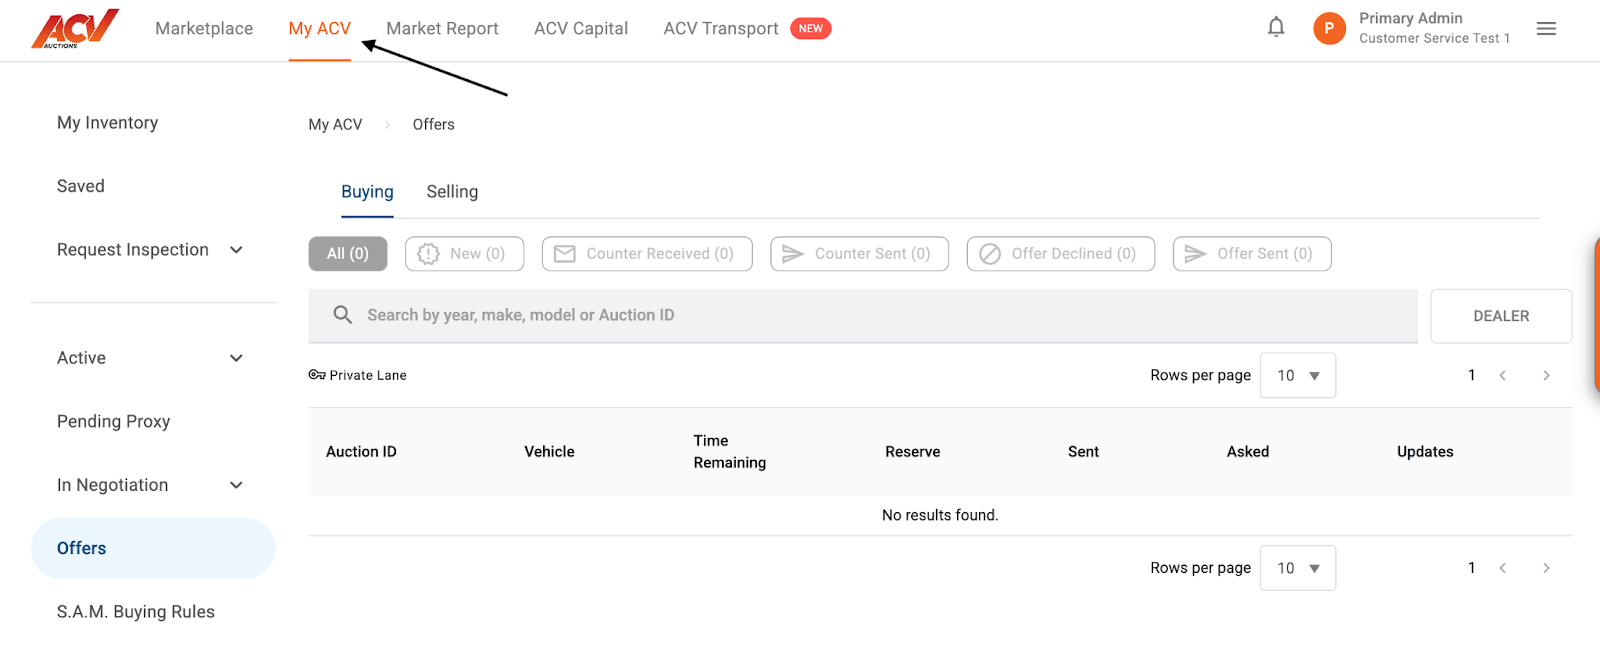Viewport: 1600px width, 652px height.
Task: Filter by All (0) offers
Action: [x=348, y=254]
